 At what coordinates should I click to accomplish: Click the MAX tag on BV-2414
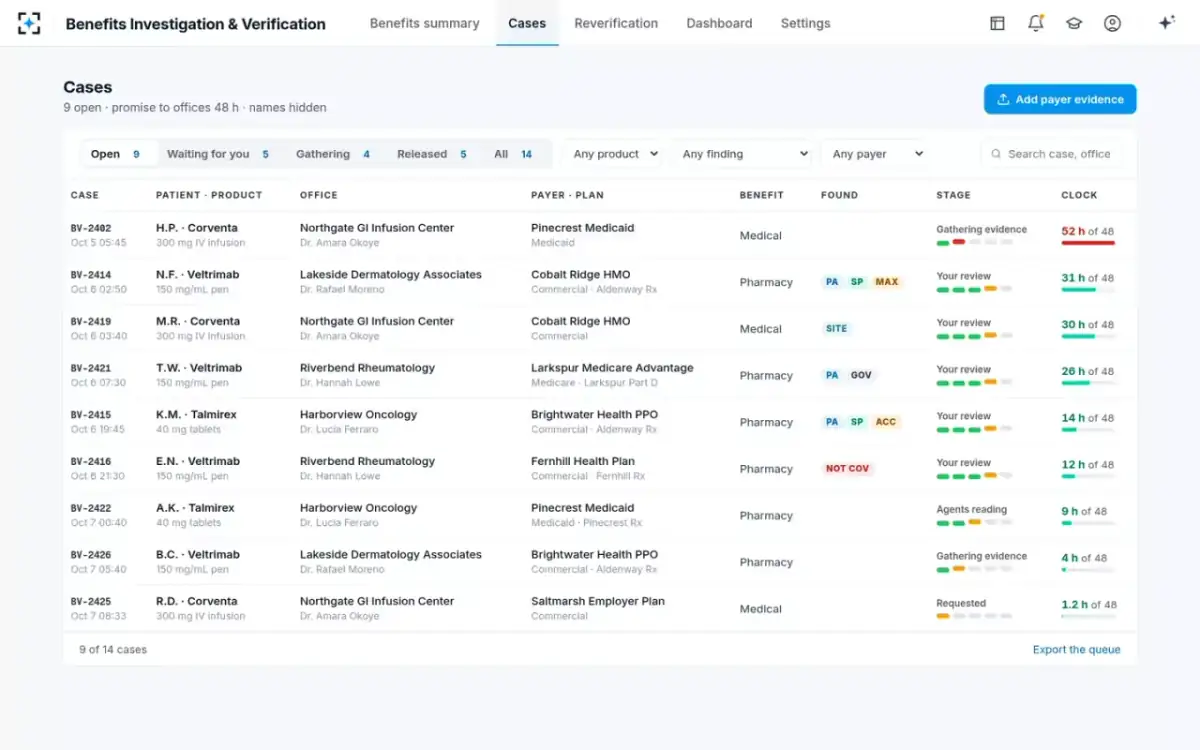coord(887,282)
